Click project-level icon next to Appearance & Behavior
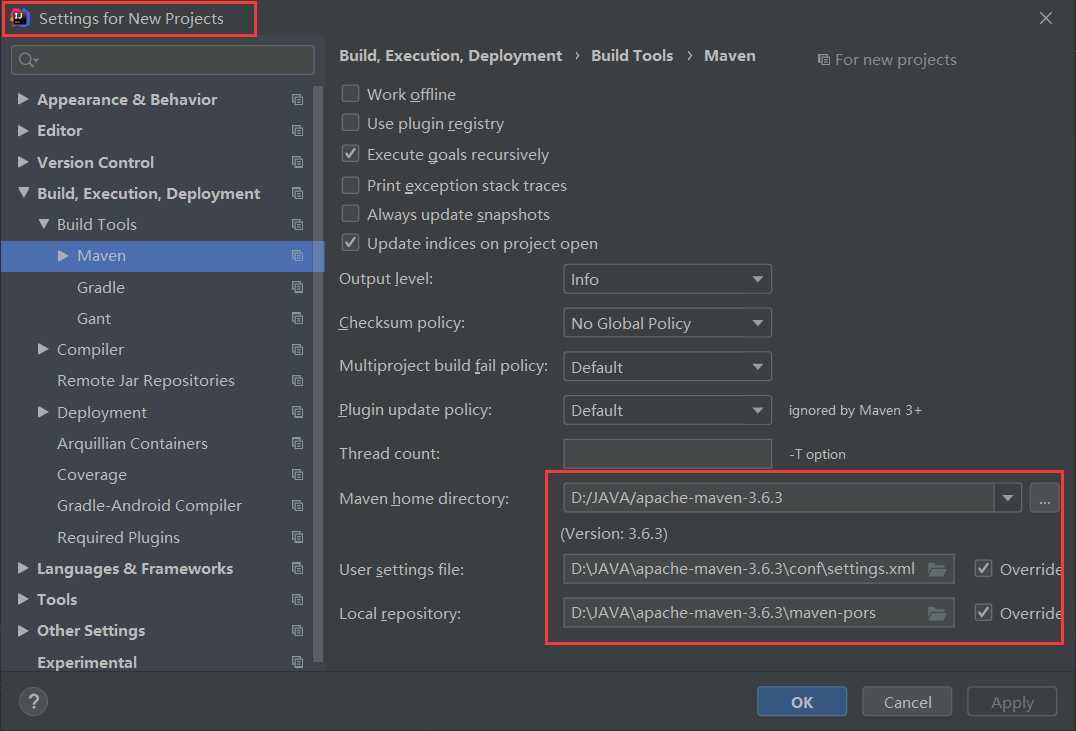This screenshot has height=731, width=1076. tap(297, 100)
